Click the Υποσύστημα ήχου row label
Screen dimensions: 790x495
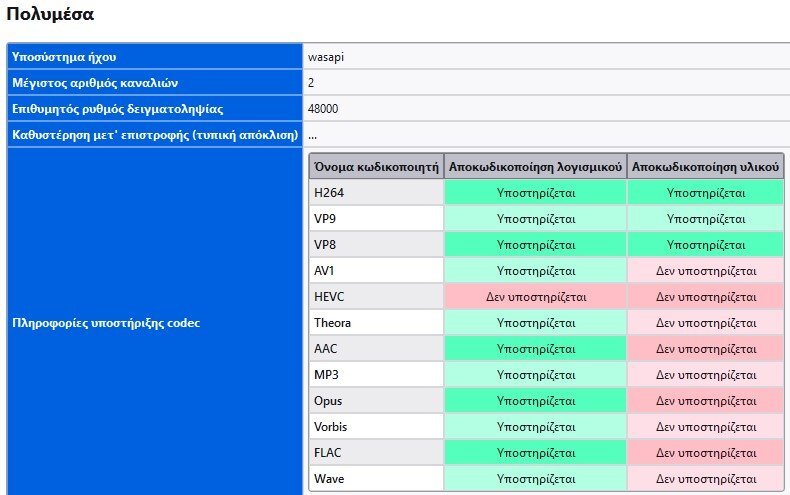(x=155, y=56)
